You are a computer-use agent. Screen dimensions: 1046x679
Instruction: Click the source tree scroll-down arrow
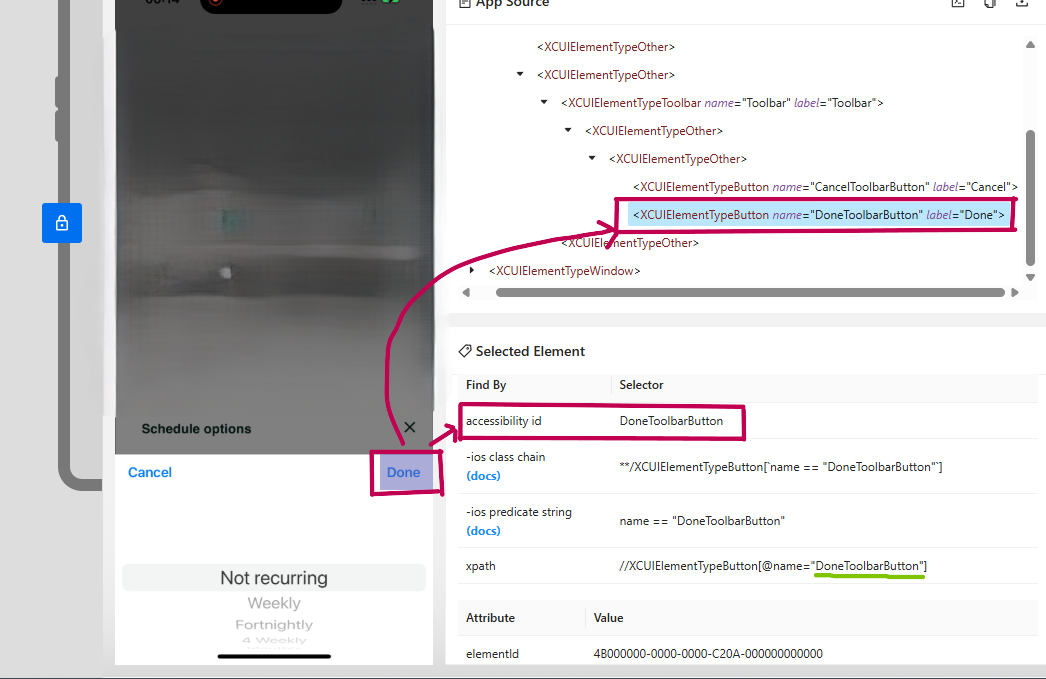point(1031,277)
